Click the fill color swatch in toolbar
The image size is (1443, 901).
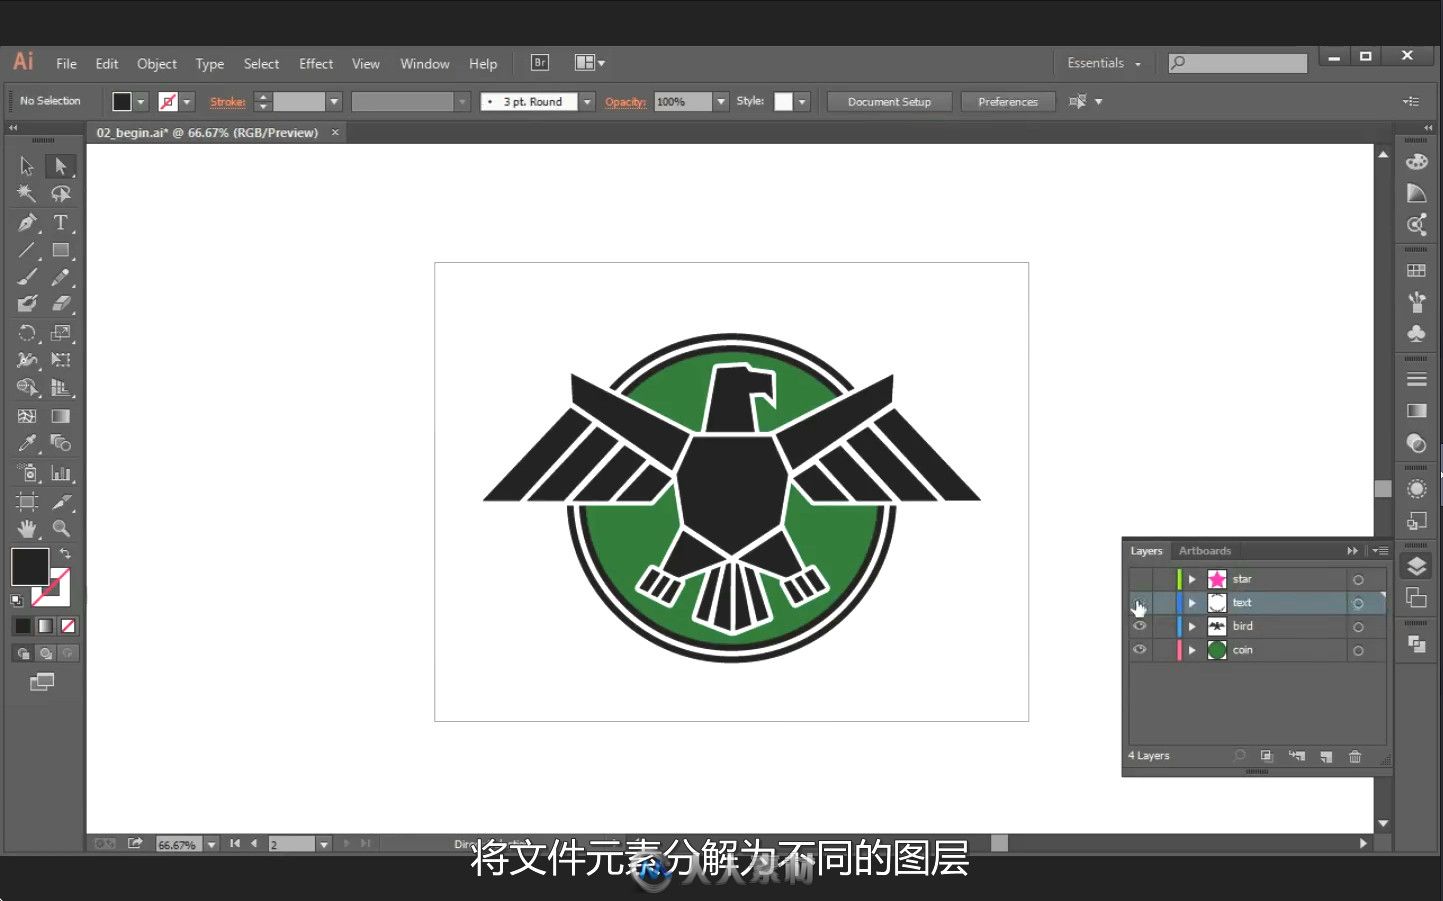(30, 567)
